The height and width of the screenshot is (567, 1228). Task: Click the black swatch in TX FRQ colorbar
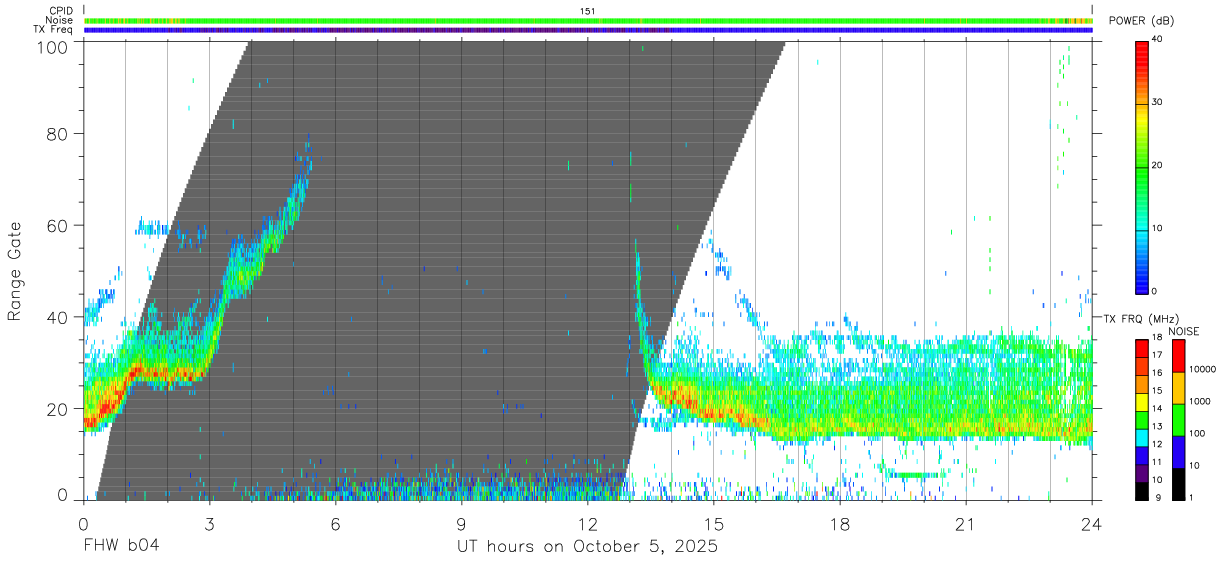coord(1142,491)
